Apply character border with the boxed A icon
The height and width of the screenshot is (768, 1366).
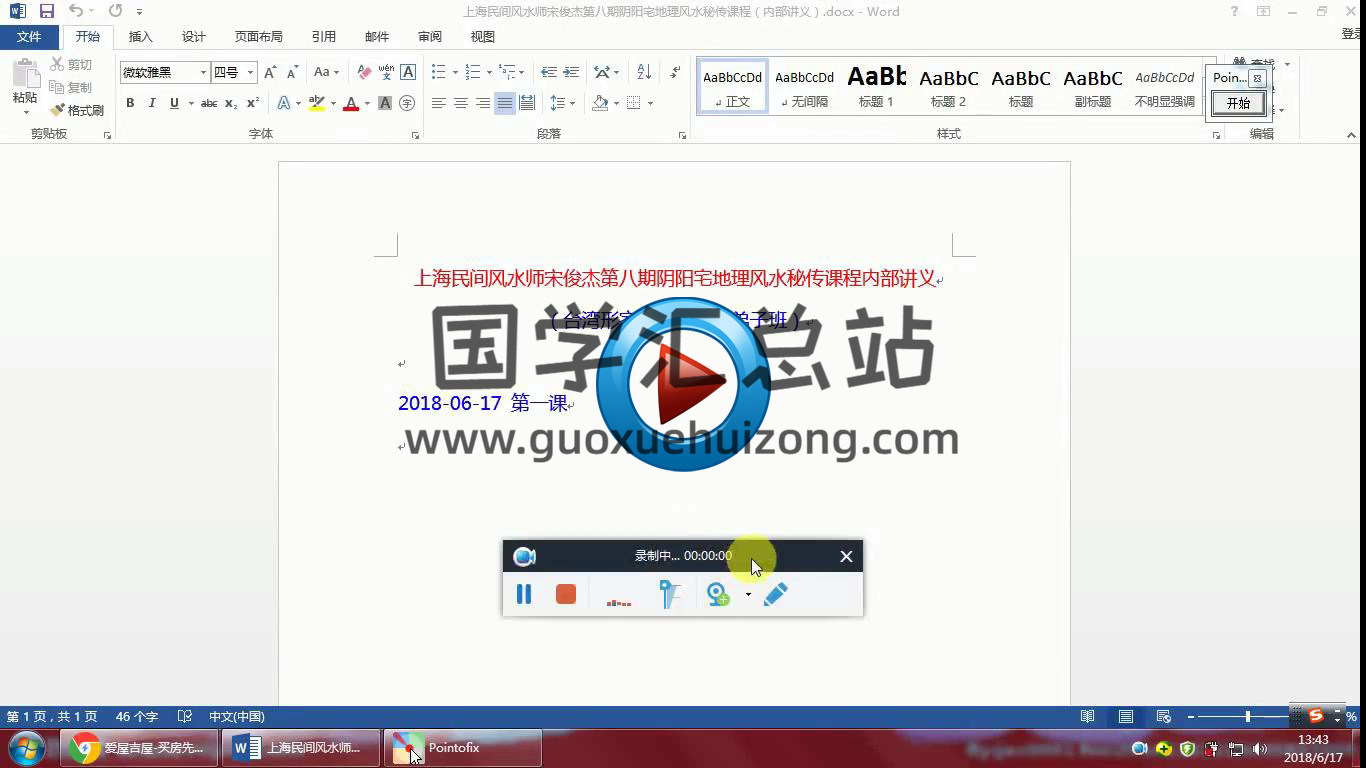[x=408, y=73]
